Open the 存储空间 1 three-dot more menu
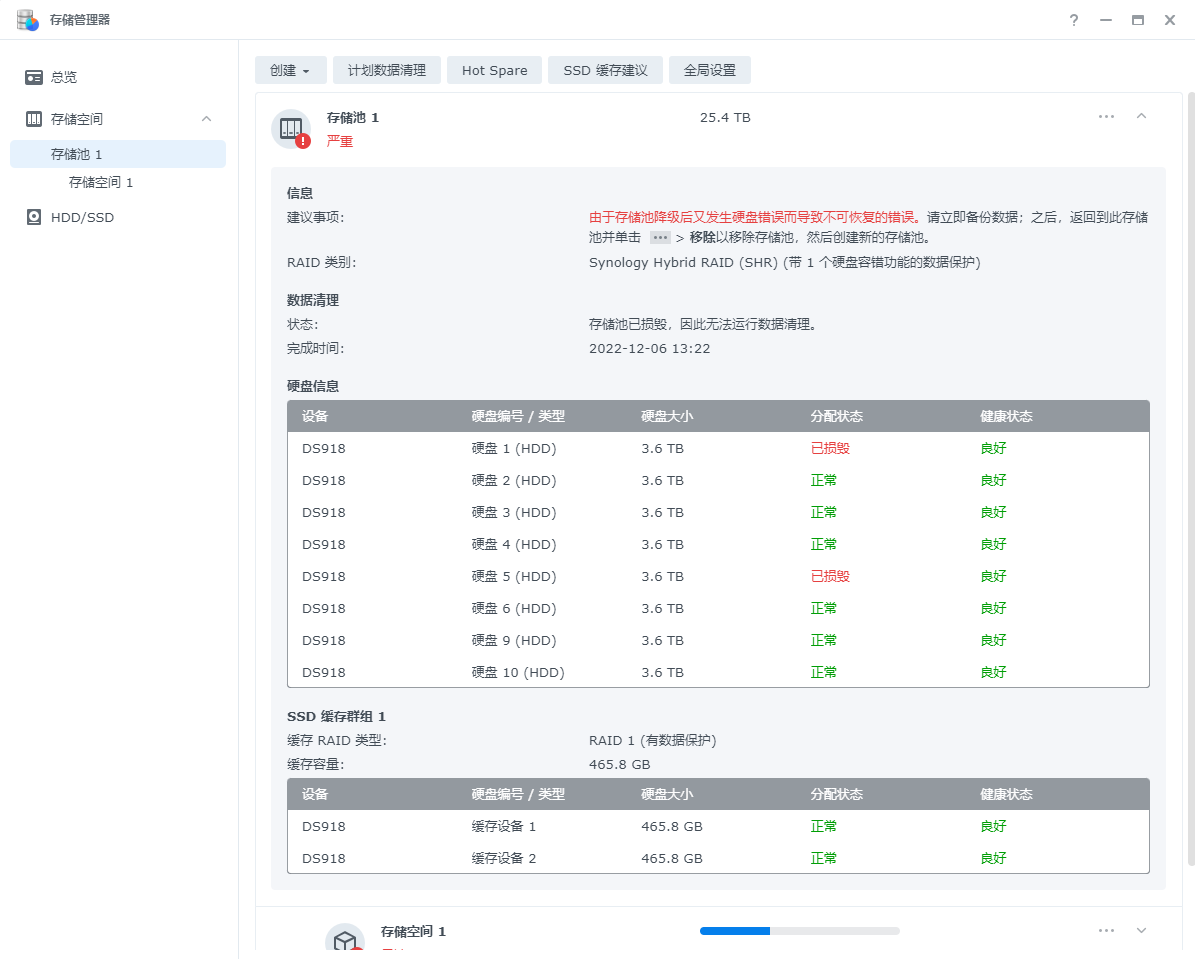The height and width of the screenshot is (959, 1195). click(x=1106, y=931)
